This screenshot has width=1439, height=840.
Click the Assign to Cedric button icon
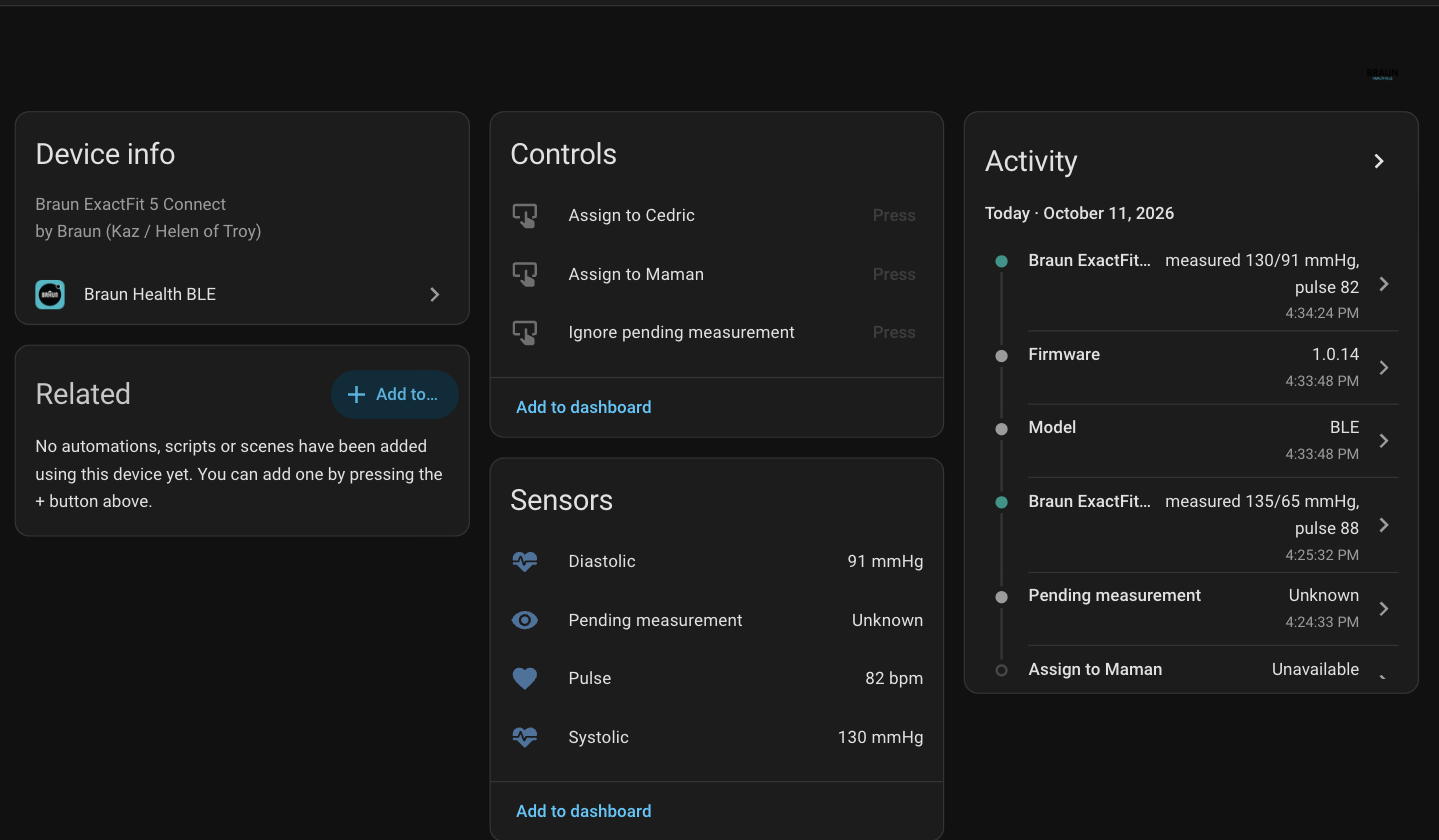[x=525, y=215]
